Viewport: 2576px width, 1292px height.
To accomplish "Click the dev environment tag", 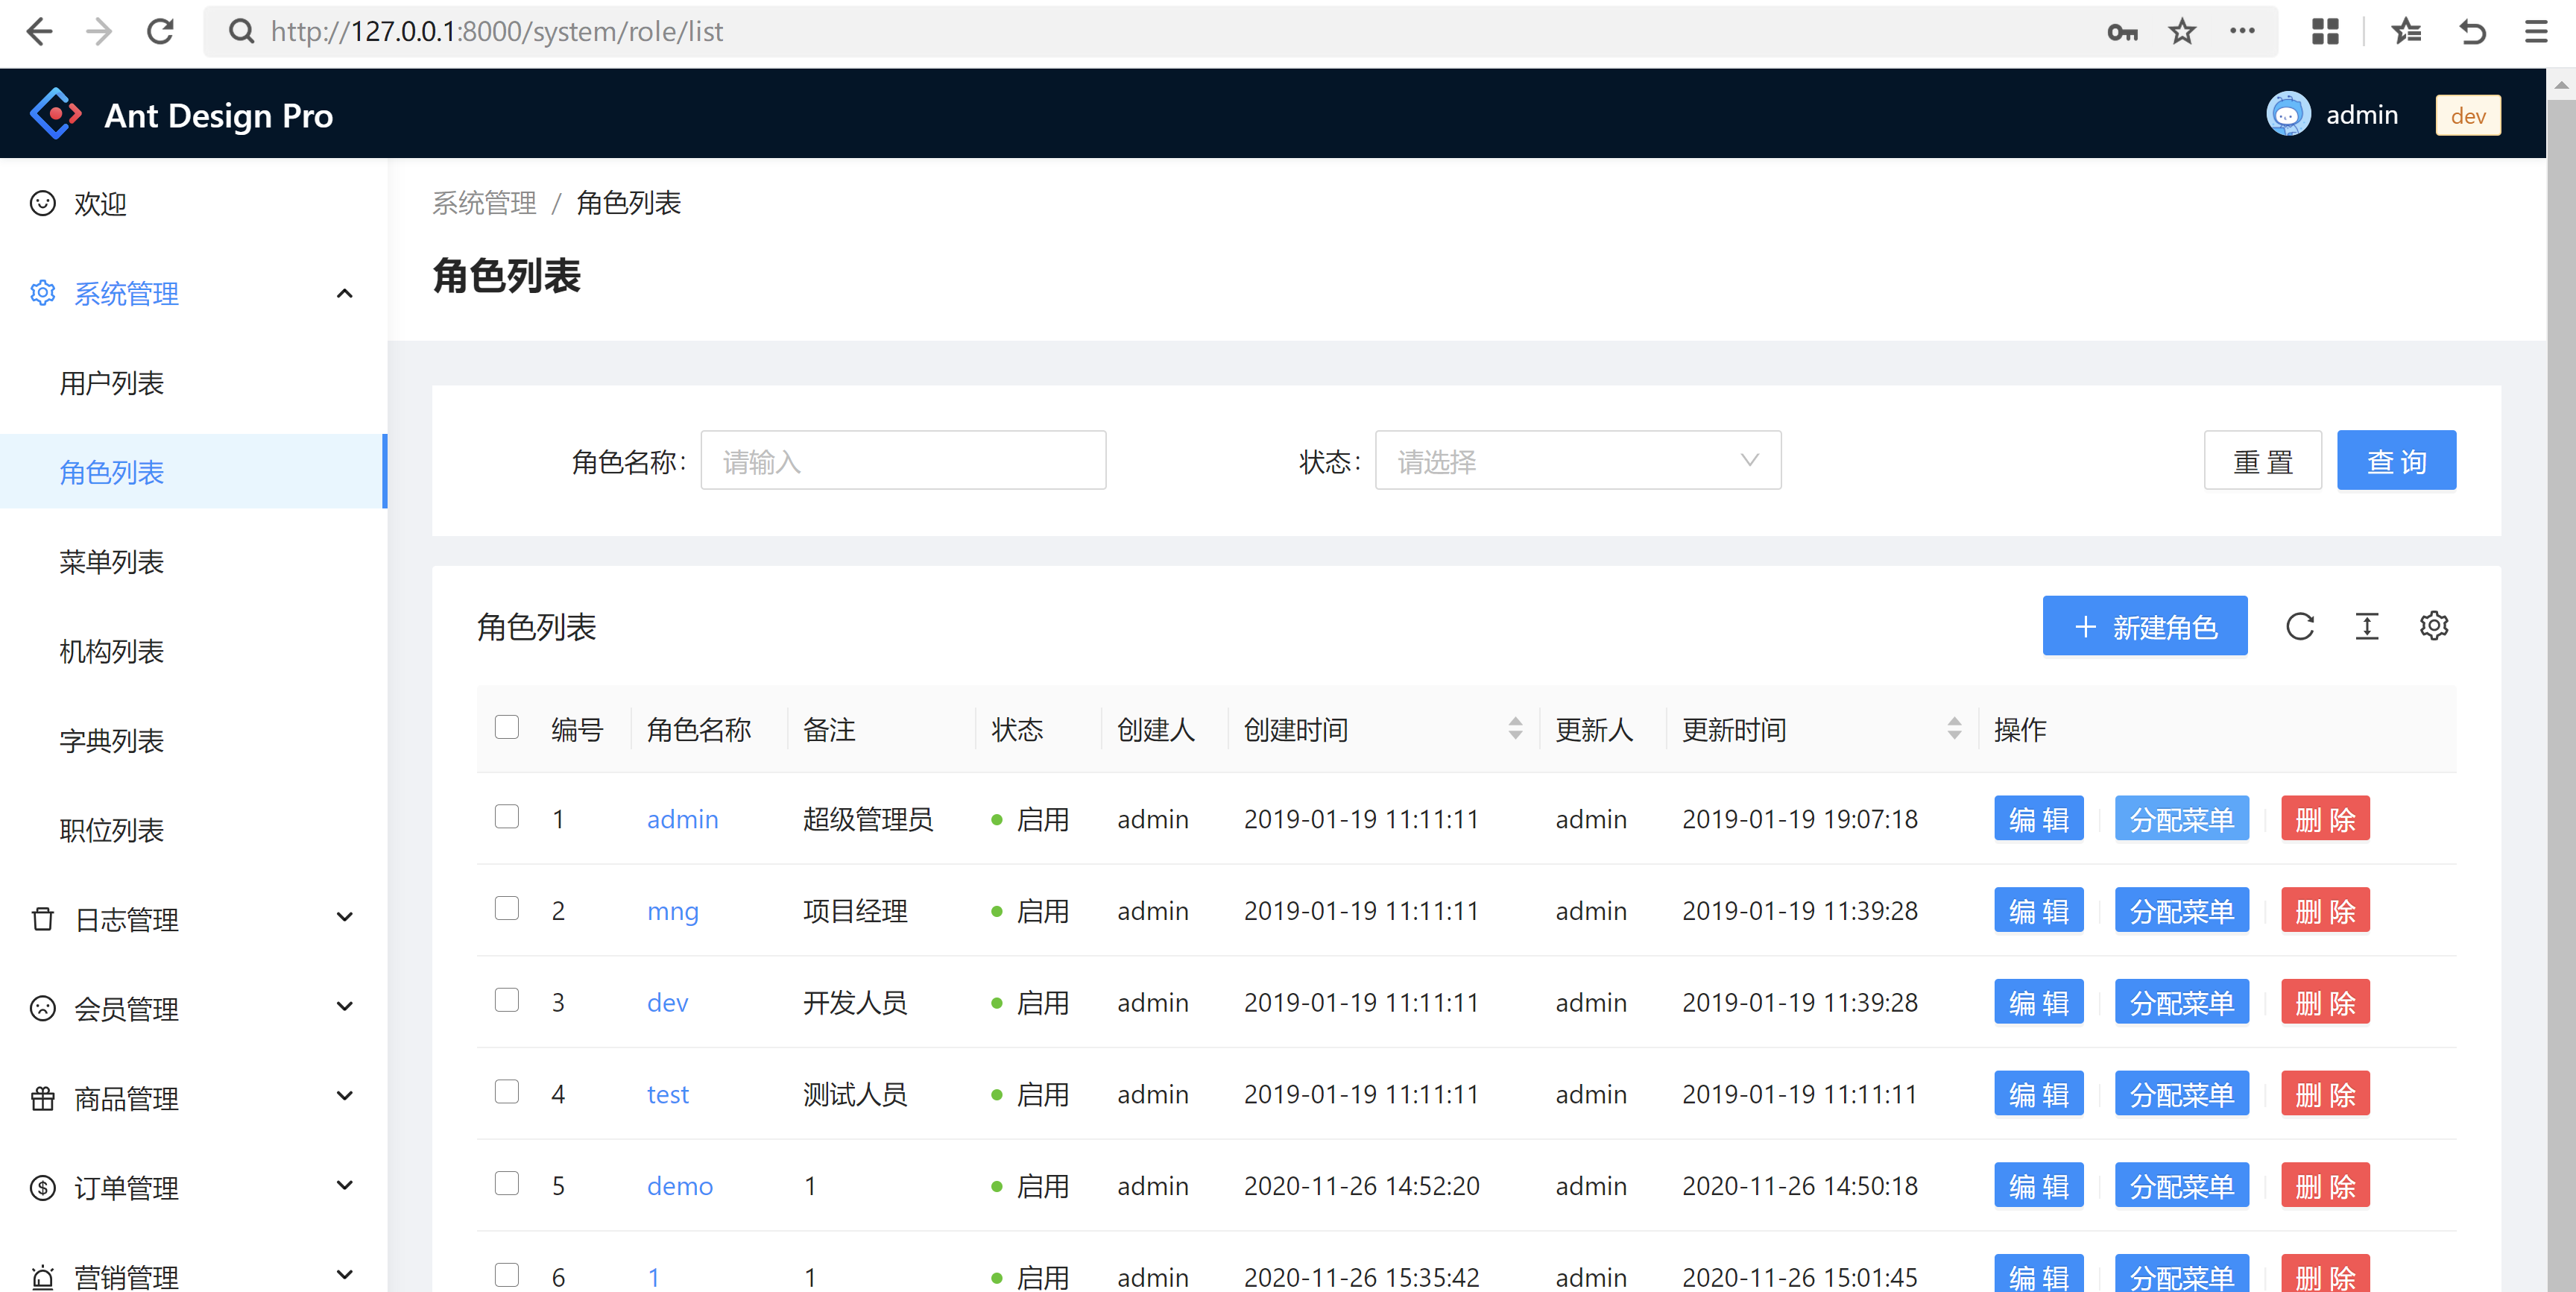I will pyautogui.click(x=2467, y=115).
